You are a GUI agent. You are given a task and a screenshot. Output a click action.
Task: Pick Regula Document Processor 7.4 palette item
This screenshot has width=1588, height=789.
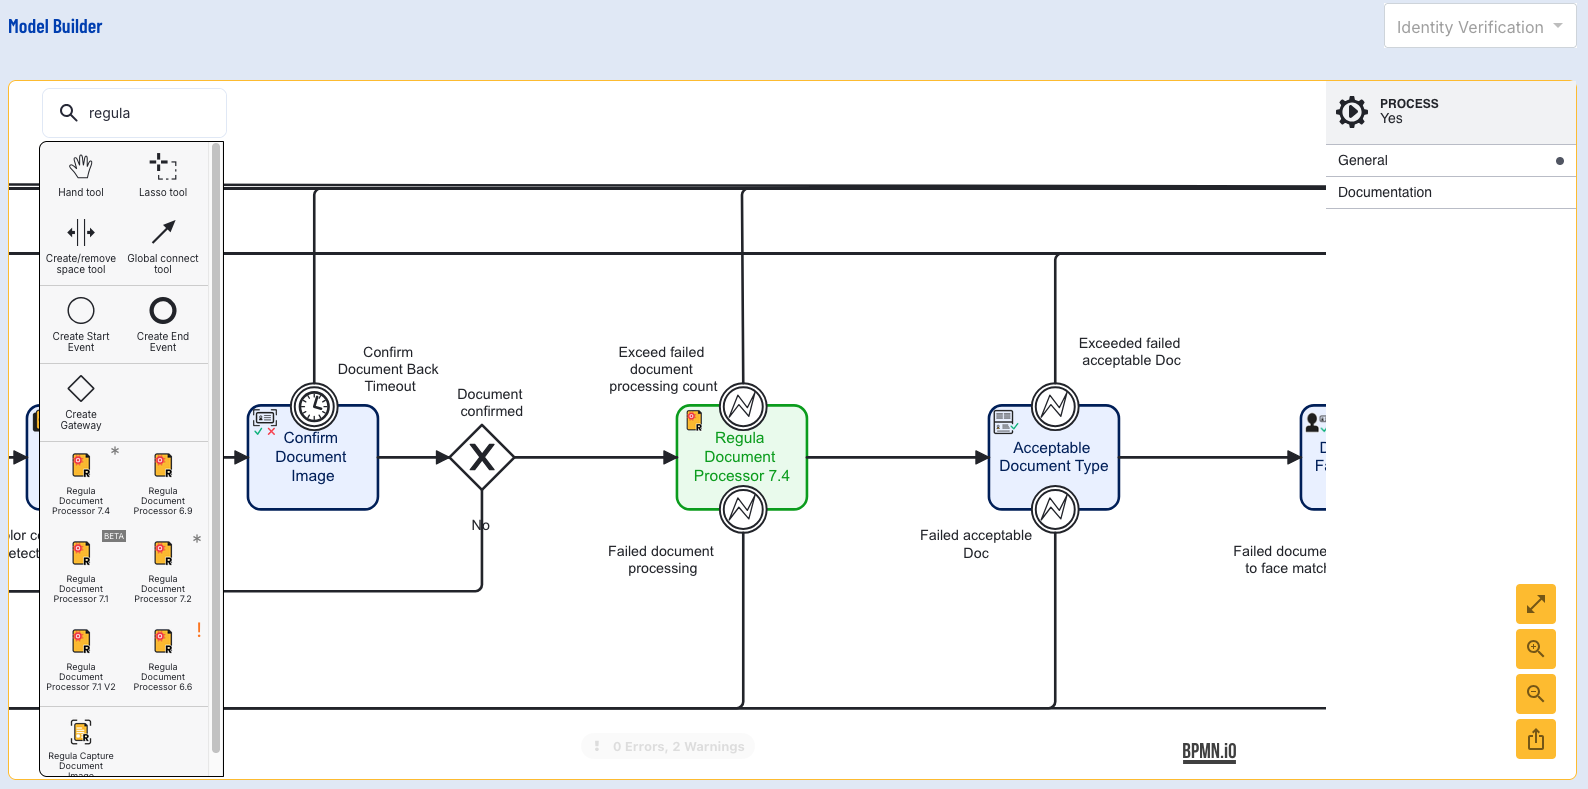(81, 484)
